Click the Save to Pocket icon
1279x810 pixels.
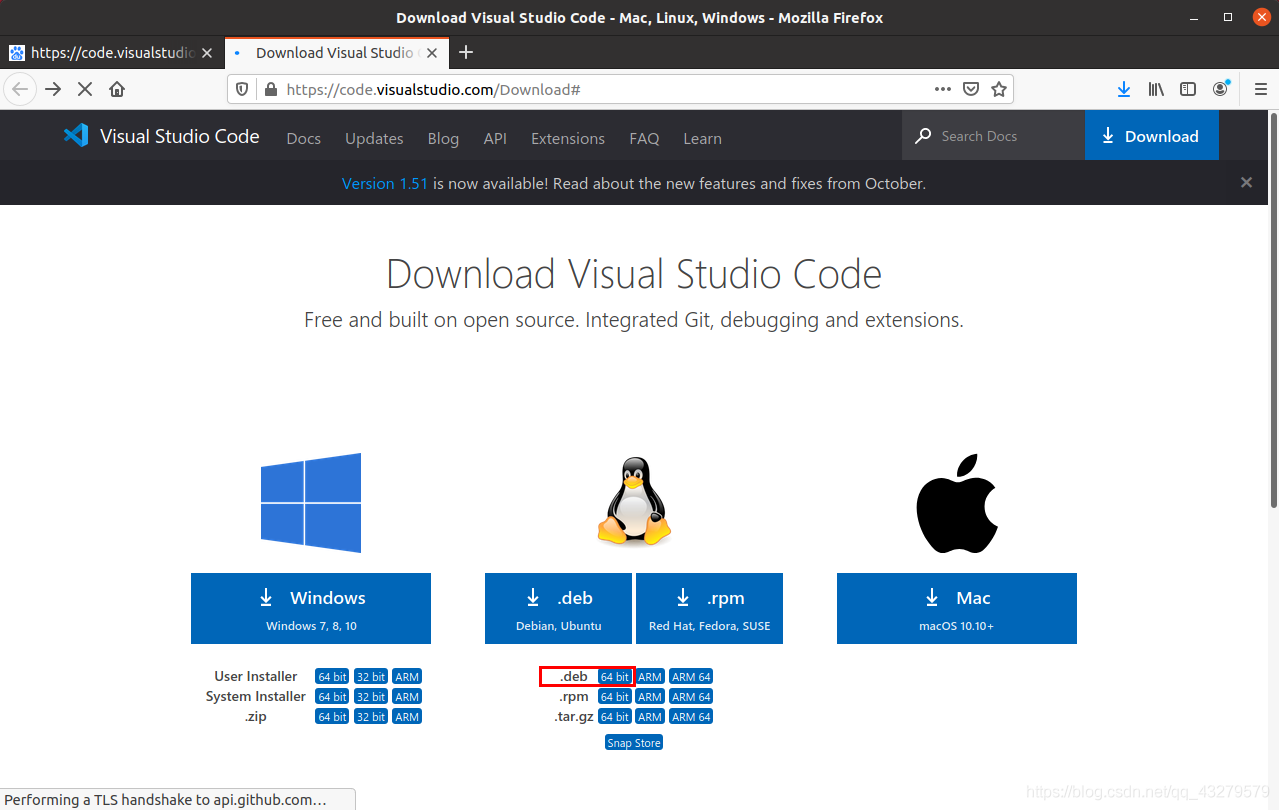pos(970,89)
